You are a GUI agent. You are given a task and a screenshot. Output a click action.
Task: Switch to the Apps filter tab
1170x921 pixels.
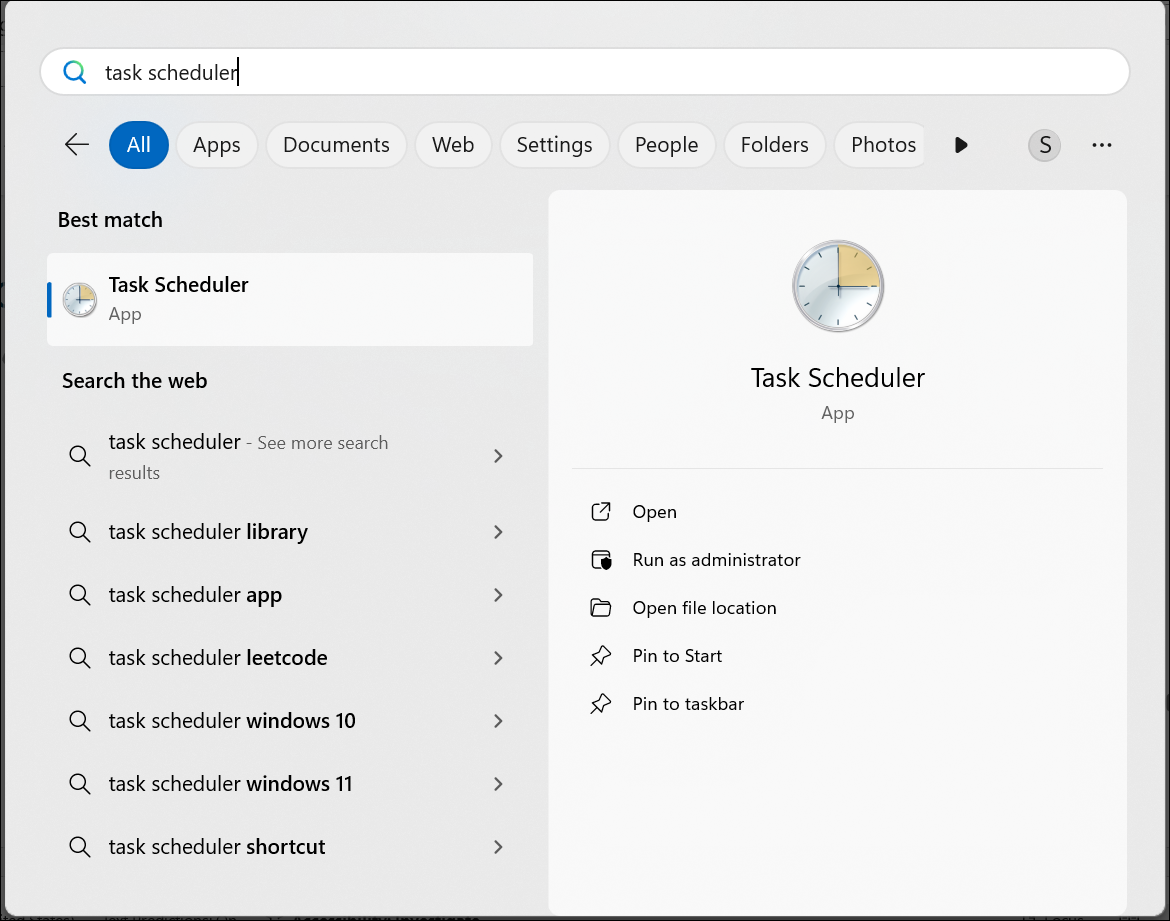pyautogui.click(x=217, y=145)
